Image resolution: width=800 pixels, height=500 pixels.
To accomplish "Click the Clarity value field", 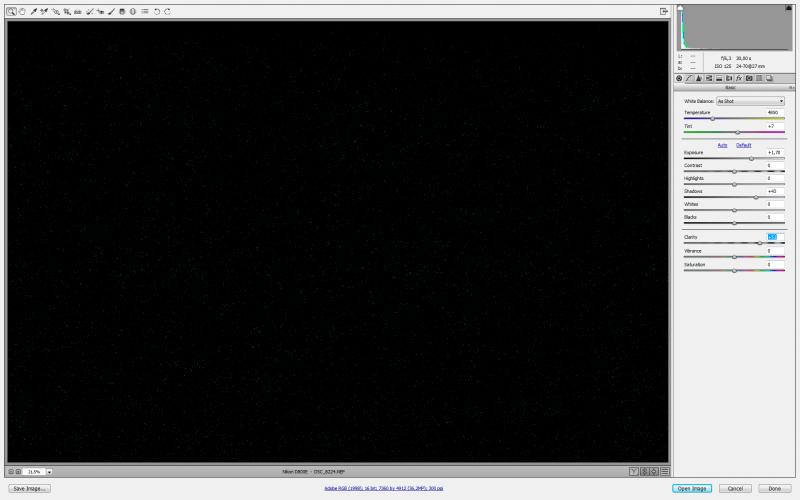I will pyautogui.click(x=774, y=237).
